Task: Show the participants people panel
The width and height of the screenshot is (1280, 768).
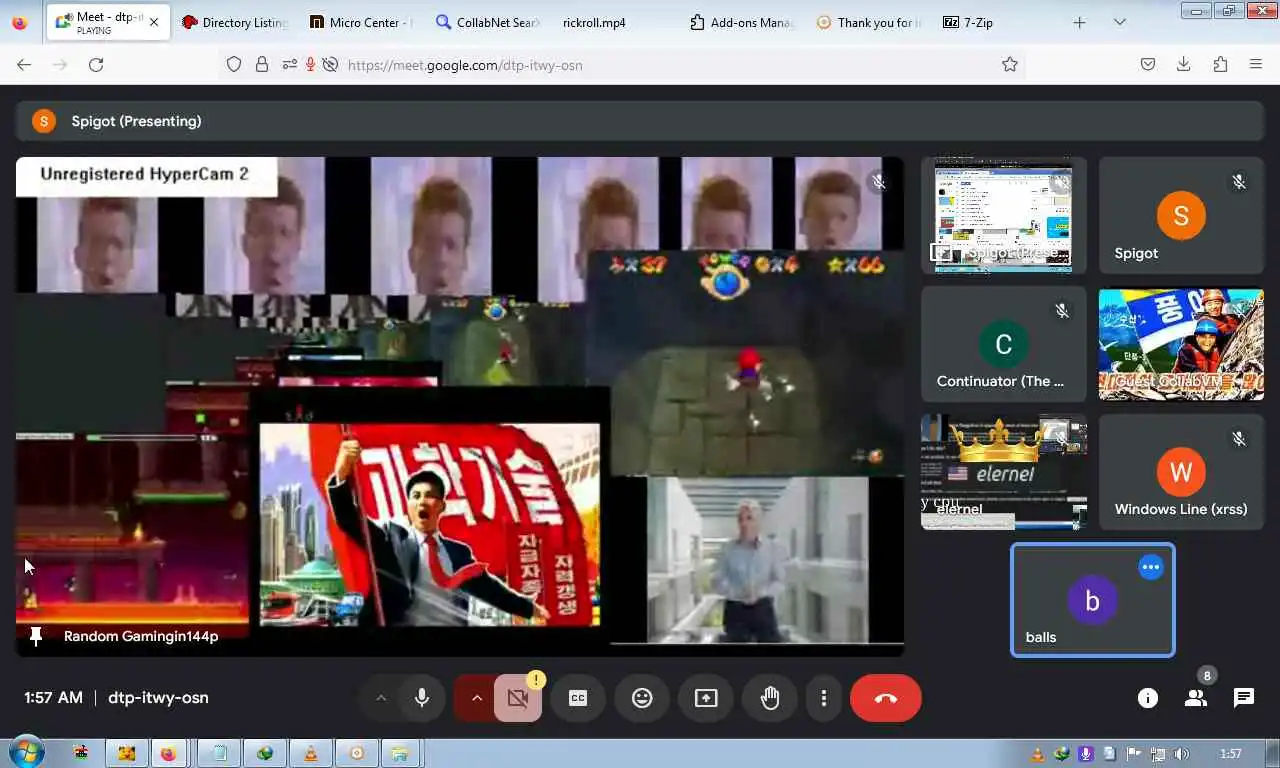Action: coord(1196,698)
